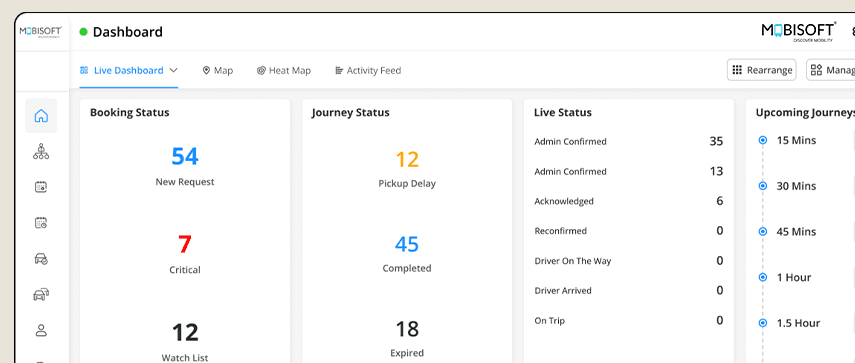The height and width of the screenshot is (363, 855).
Task: Click the Mobisoft logo in sidebar top
Action: (x=41, y=32)
